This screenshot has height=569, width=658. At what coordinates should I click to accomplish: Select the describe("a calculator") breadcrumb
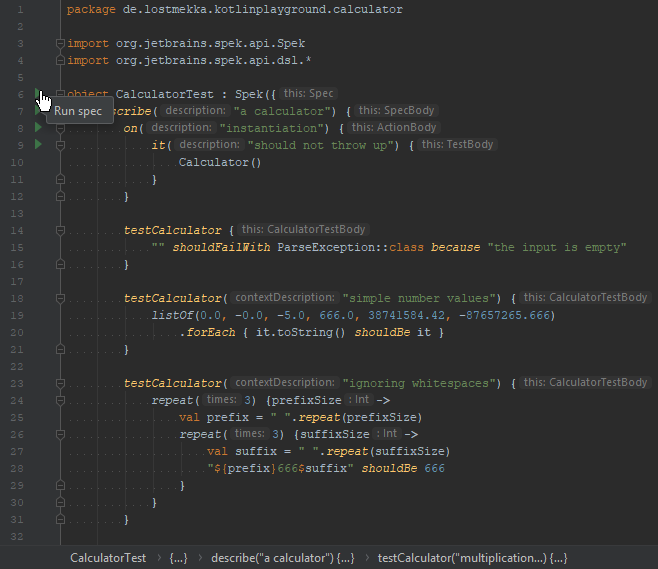pos(282,558)
